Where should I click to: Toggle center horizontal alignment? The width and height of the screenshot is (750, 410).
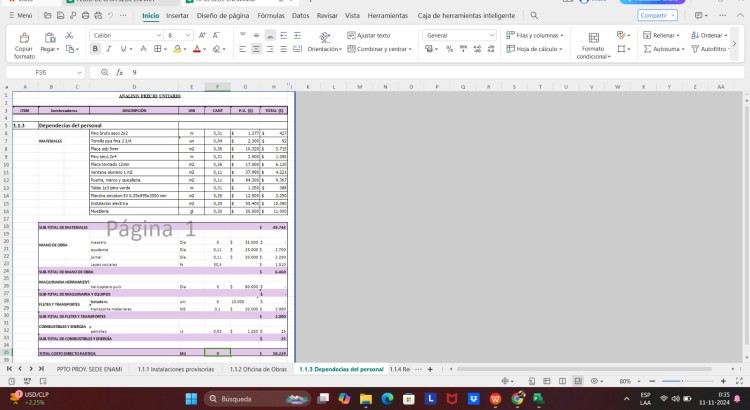point(256,49)
